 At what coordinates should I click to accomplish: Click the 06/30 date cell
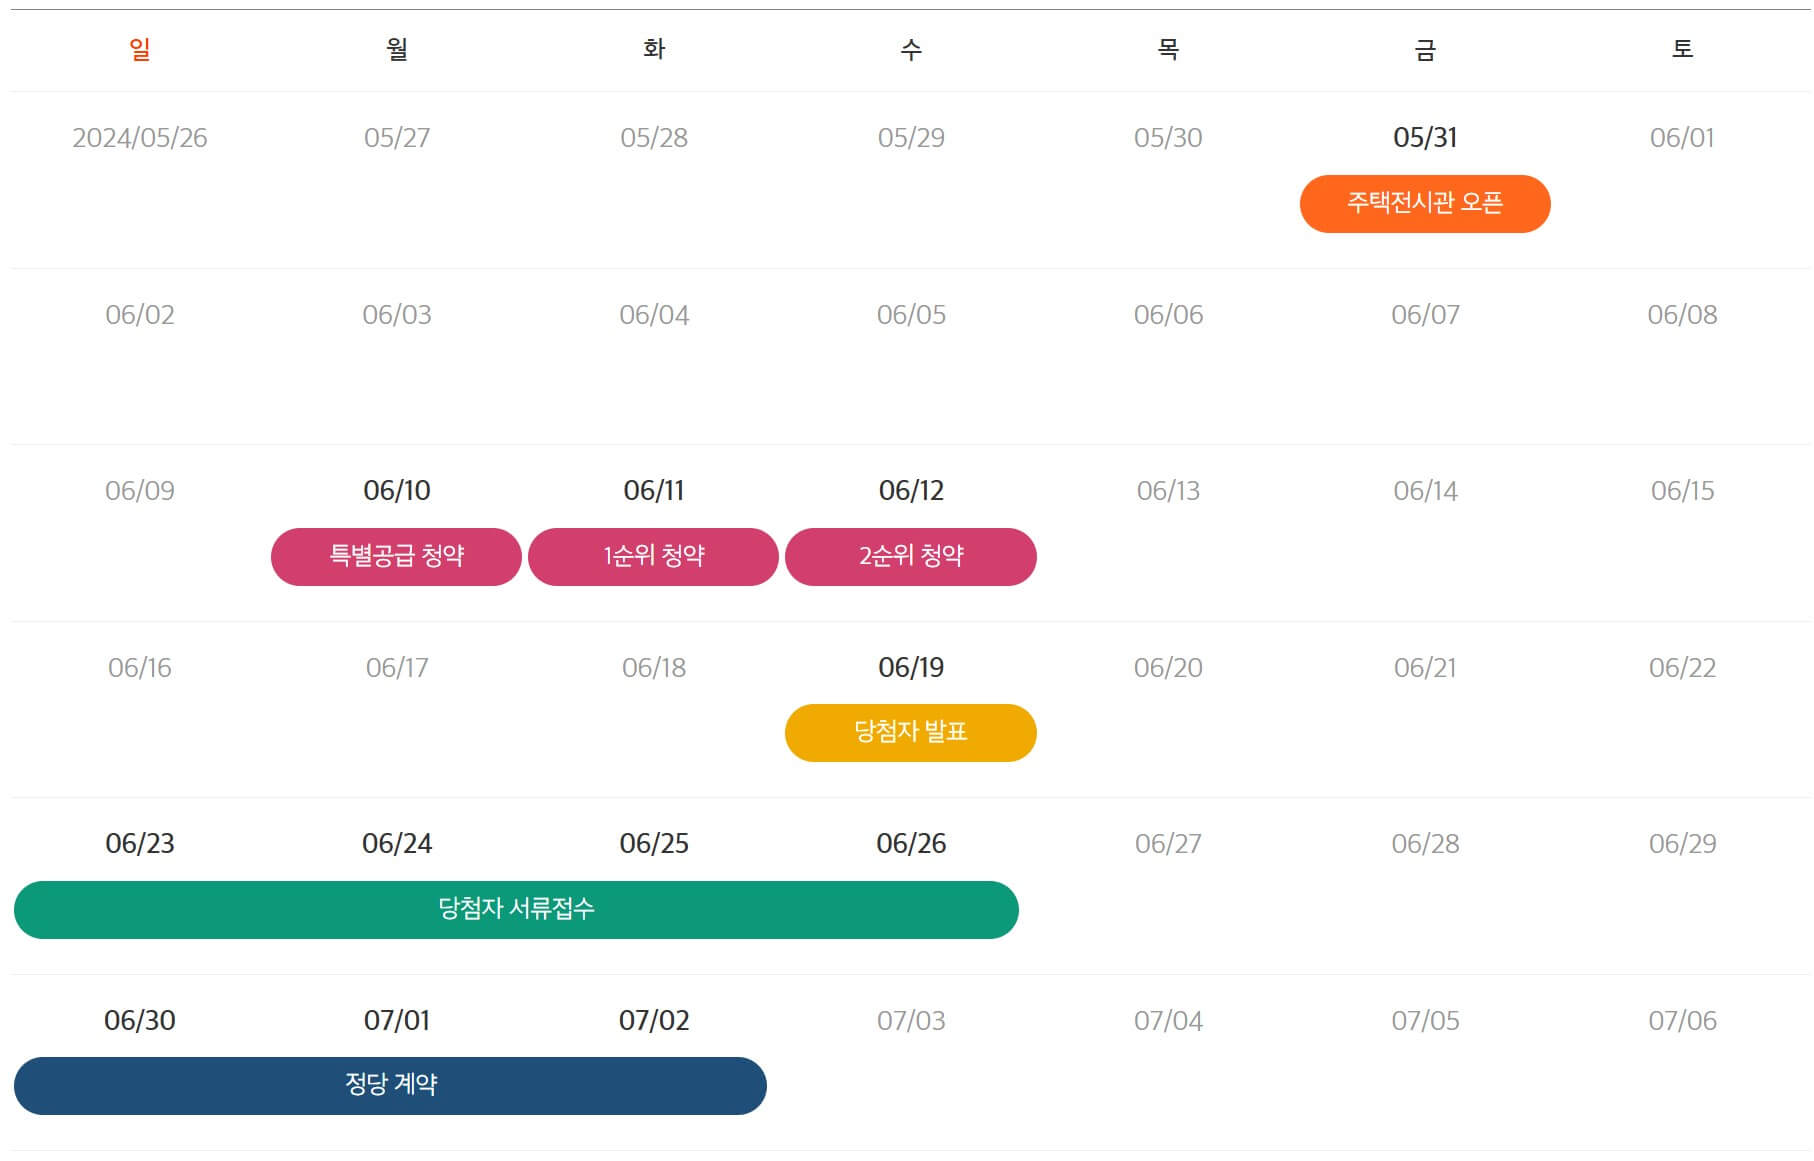pos(140,1020)
